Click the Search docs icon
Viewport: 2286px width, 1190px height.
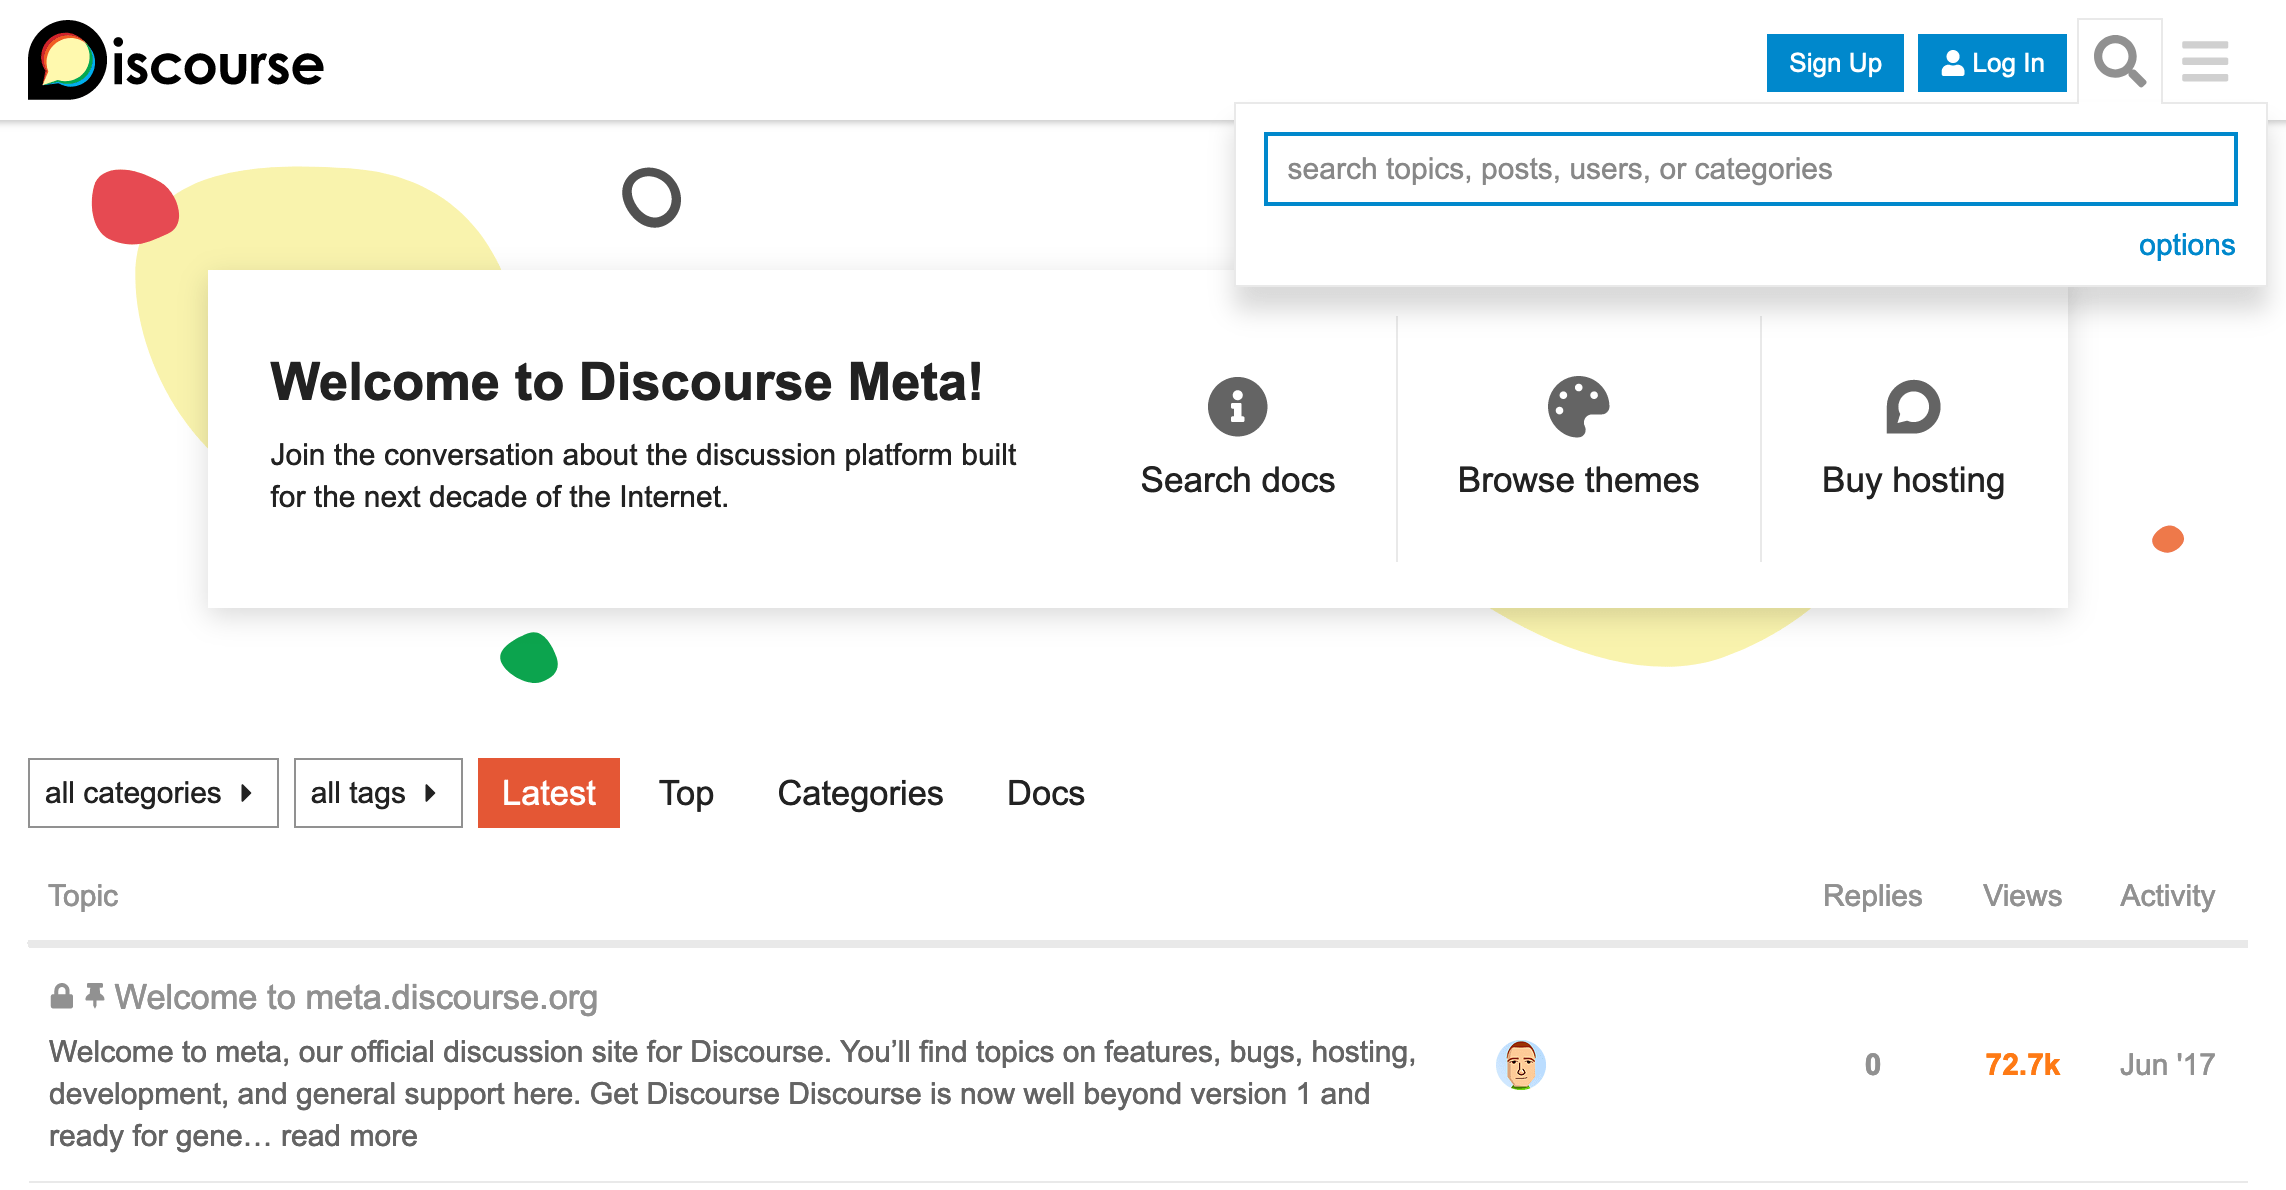(1238, 407)
